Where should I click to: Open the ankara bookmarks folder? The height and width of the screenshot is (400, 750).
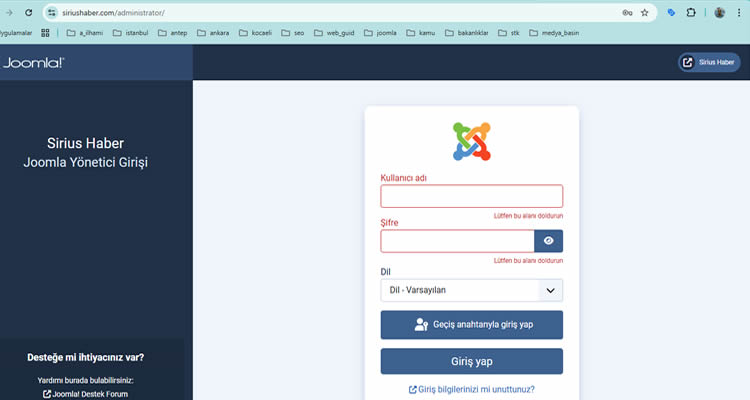tap(213, 33)
